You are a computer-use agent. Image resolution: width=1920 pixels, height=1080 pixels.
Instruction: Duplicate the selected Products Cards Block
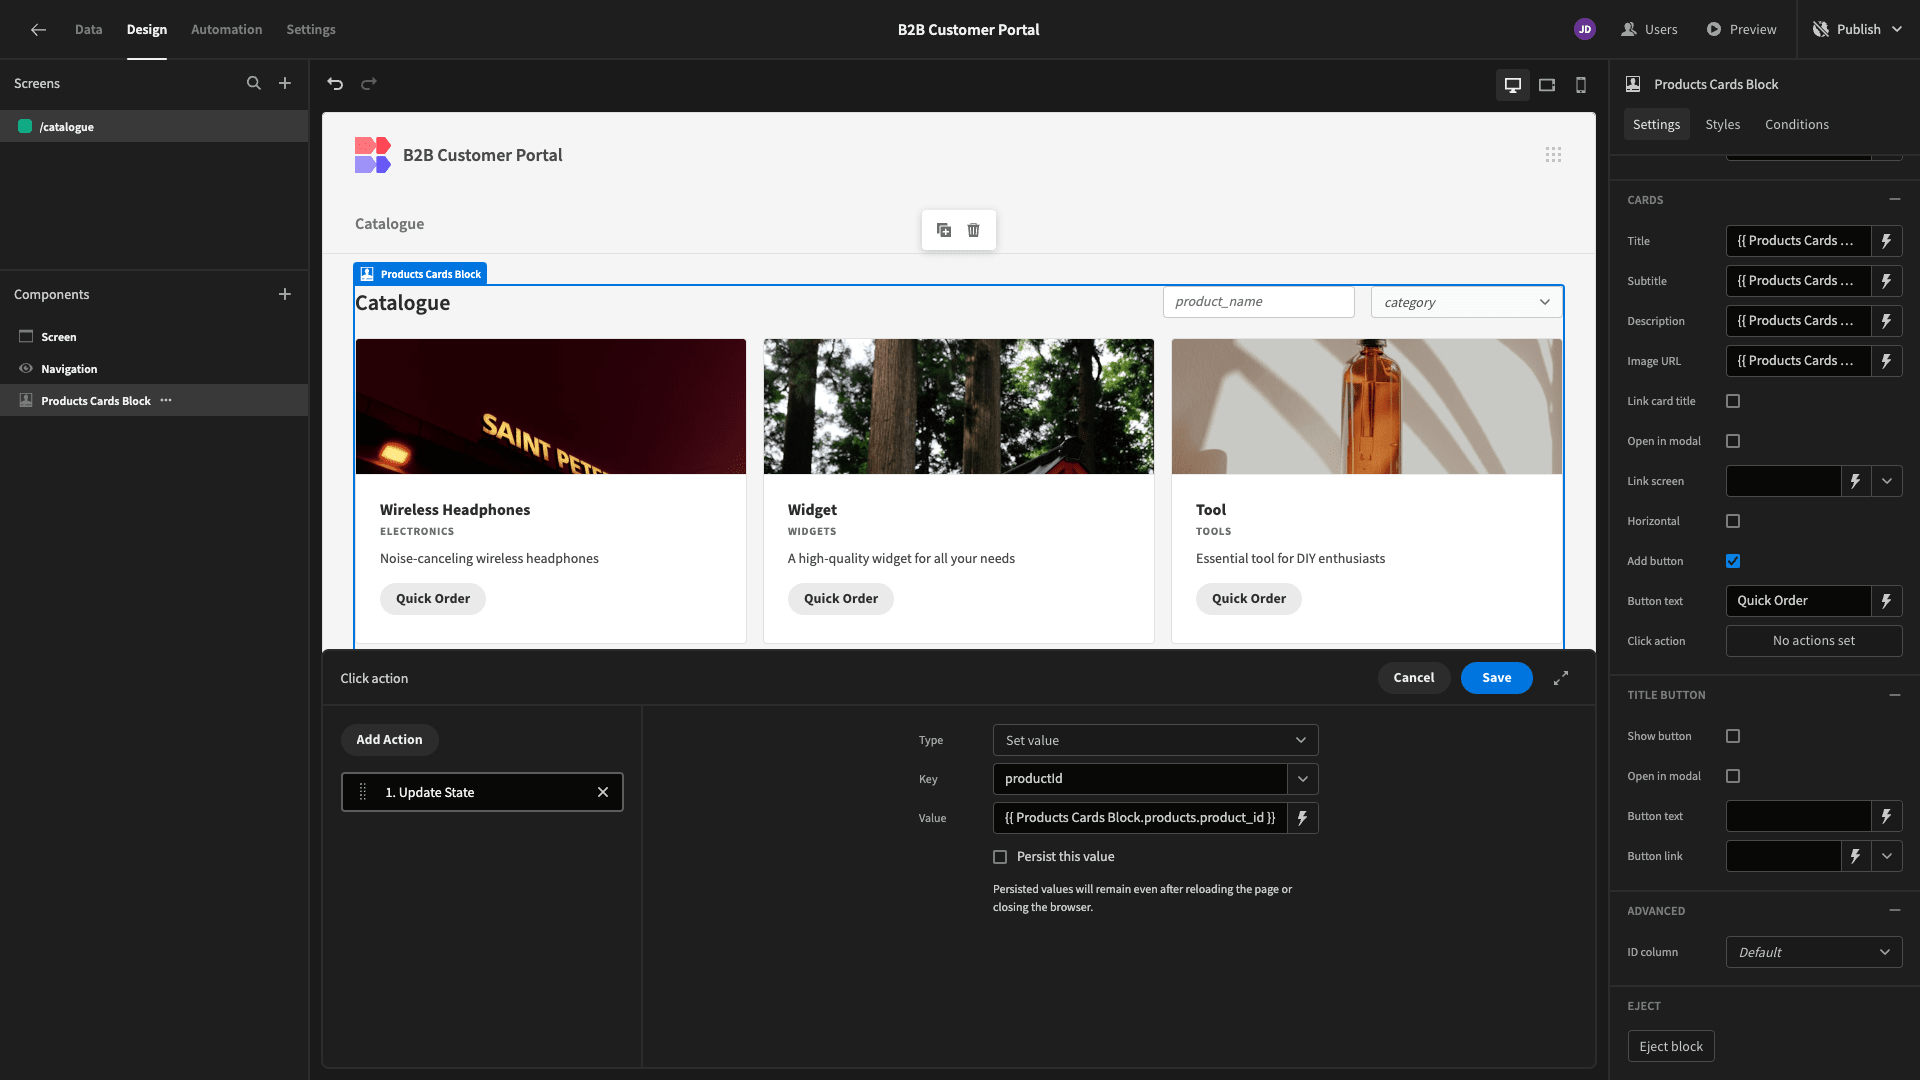coord(944,230)
